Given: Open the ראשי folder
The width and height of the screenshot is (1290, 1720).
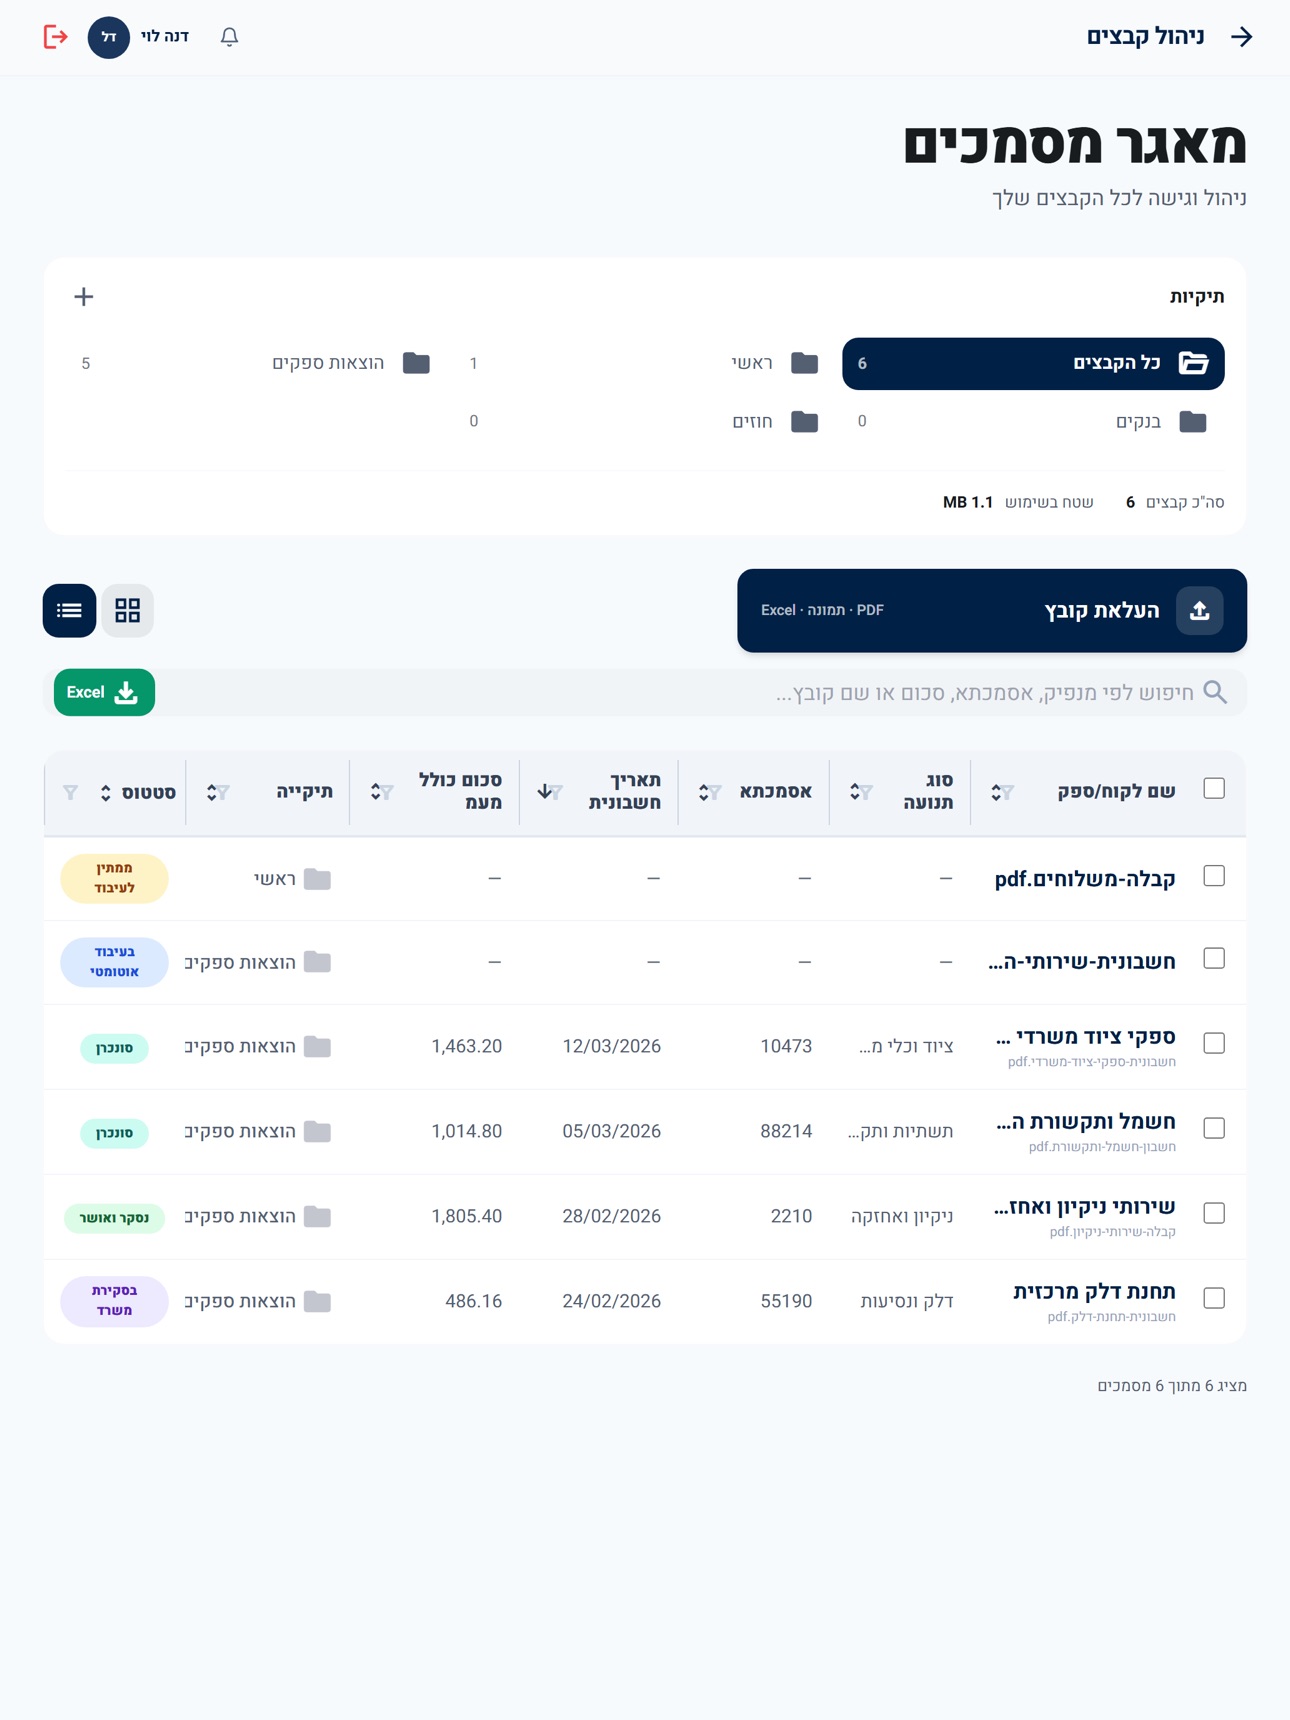Looking at the screenshot, I should [646, 363].
